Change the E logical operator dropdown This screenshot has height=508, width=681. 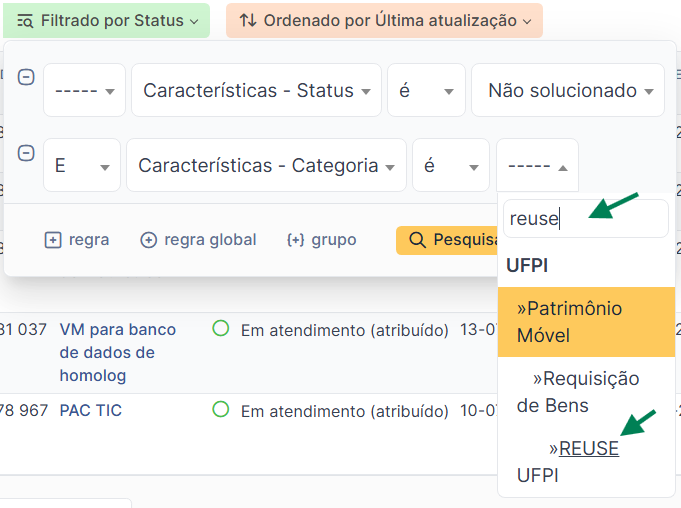(82, 165)
